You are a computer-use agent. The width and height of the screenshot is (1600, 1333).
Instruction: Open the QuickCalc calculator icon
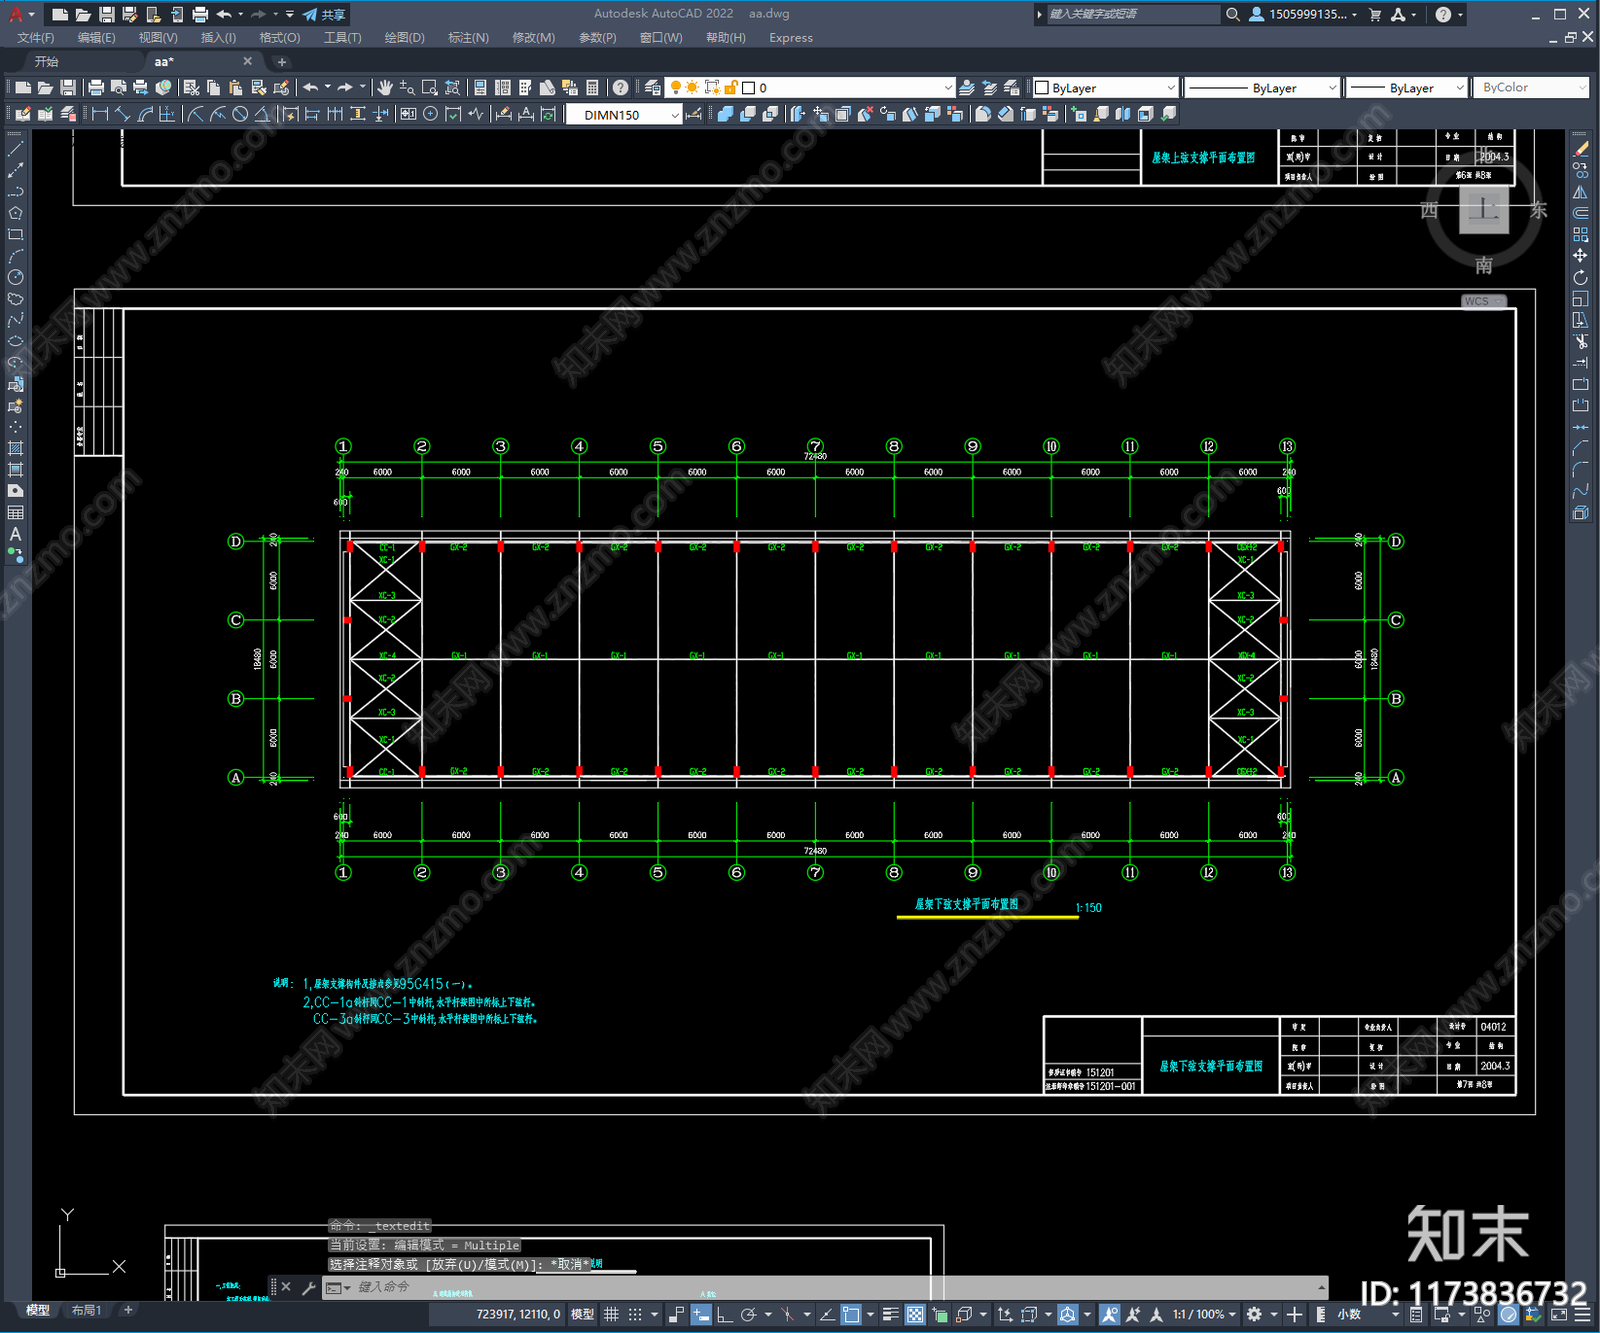[592, 88]
